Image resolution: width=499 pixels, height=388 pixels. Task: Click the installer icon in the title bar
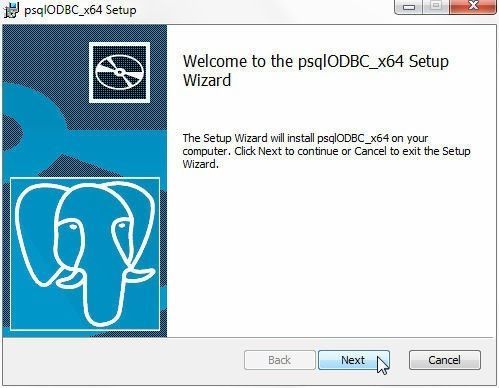12,10
